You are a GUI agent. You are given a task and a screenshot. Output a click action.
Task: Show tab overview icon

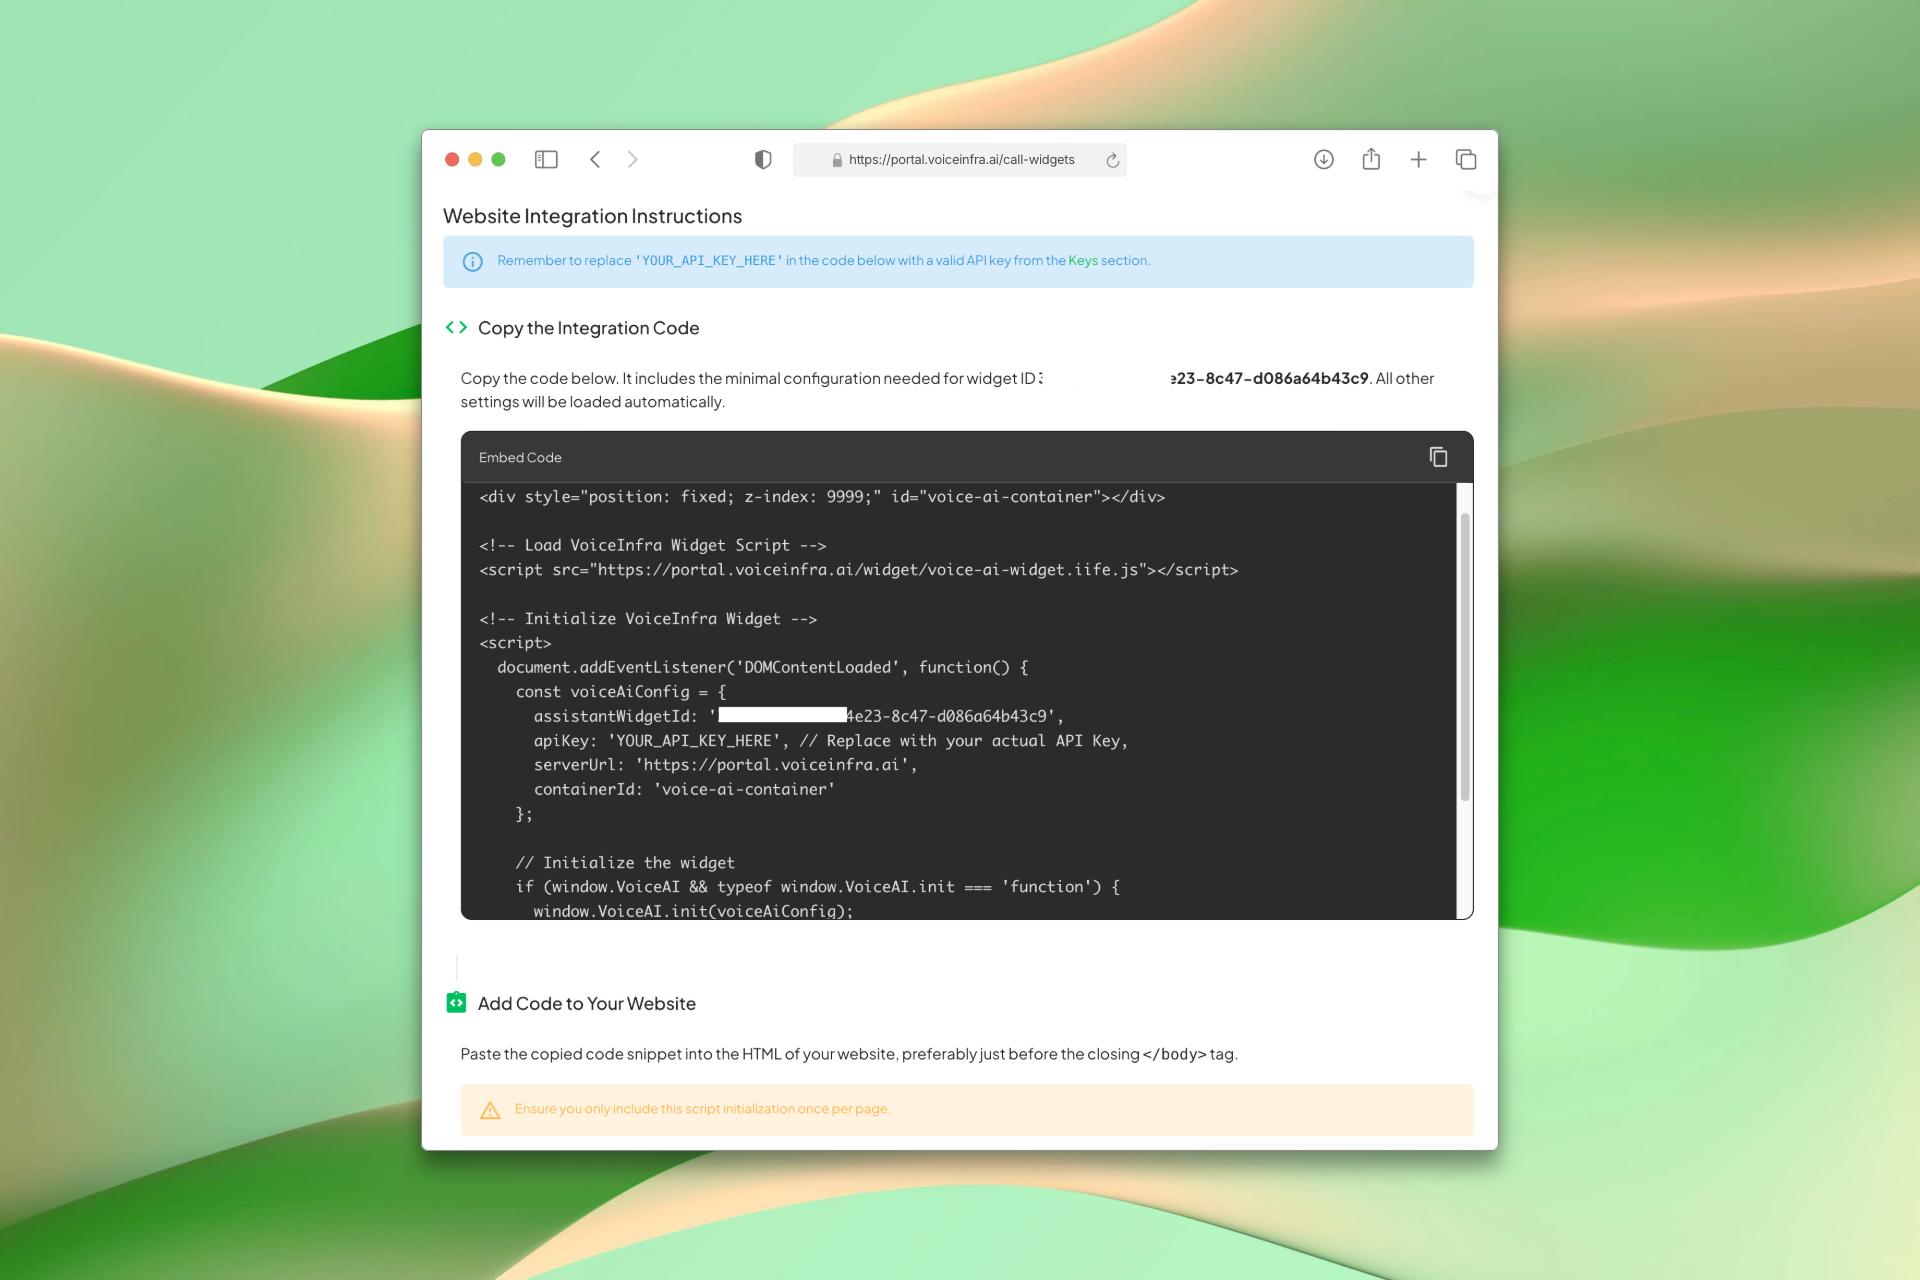1466,160
